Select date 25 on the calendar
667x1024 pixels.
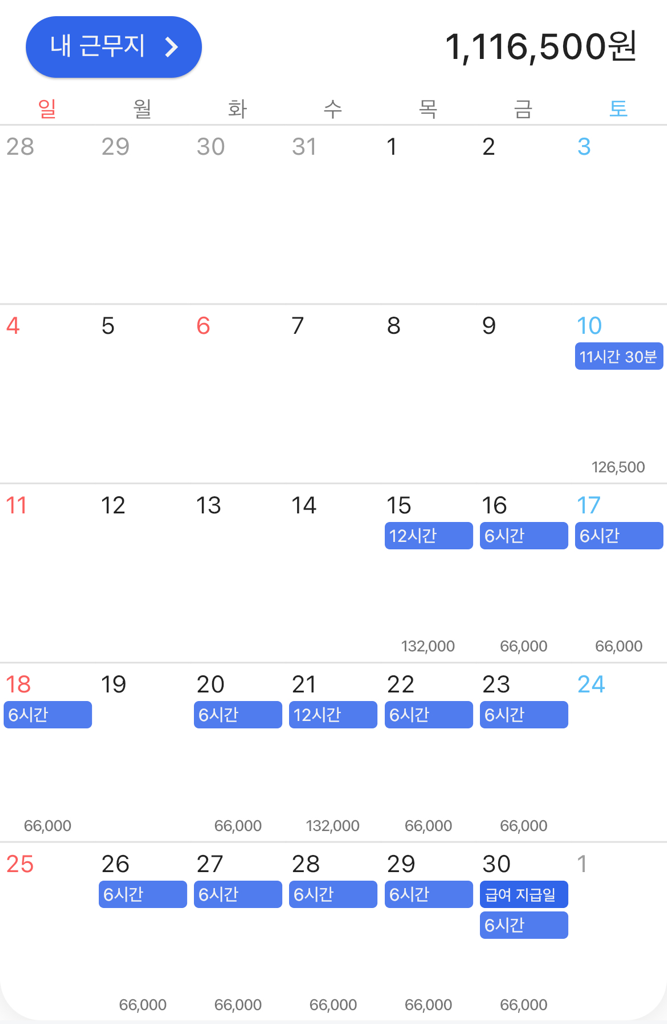click(20, 864)
